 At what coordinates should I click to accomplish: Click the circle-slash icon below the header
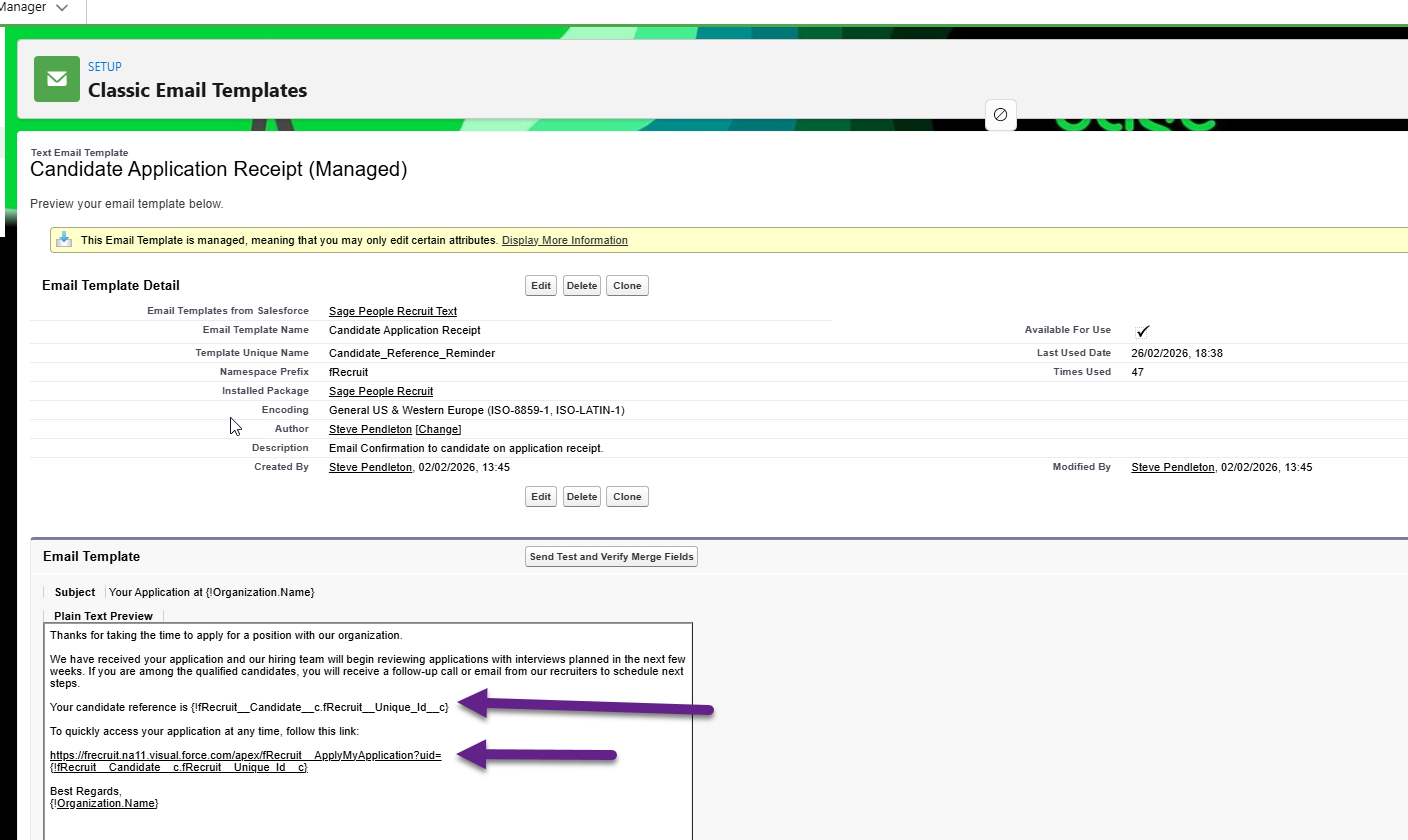coord(1000,115)
